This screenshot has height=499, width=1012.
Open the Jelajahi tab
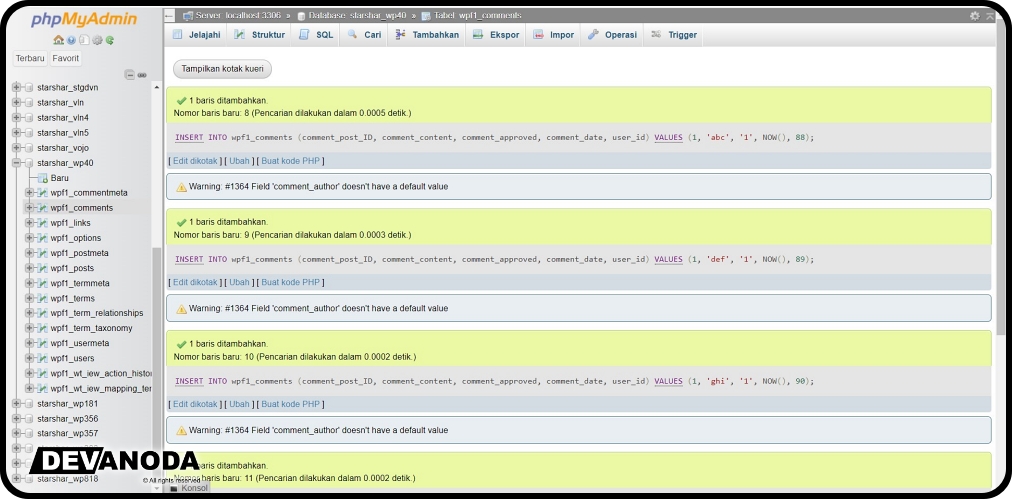(x=196, y=35)
